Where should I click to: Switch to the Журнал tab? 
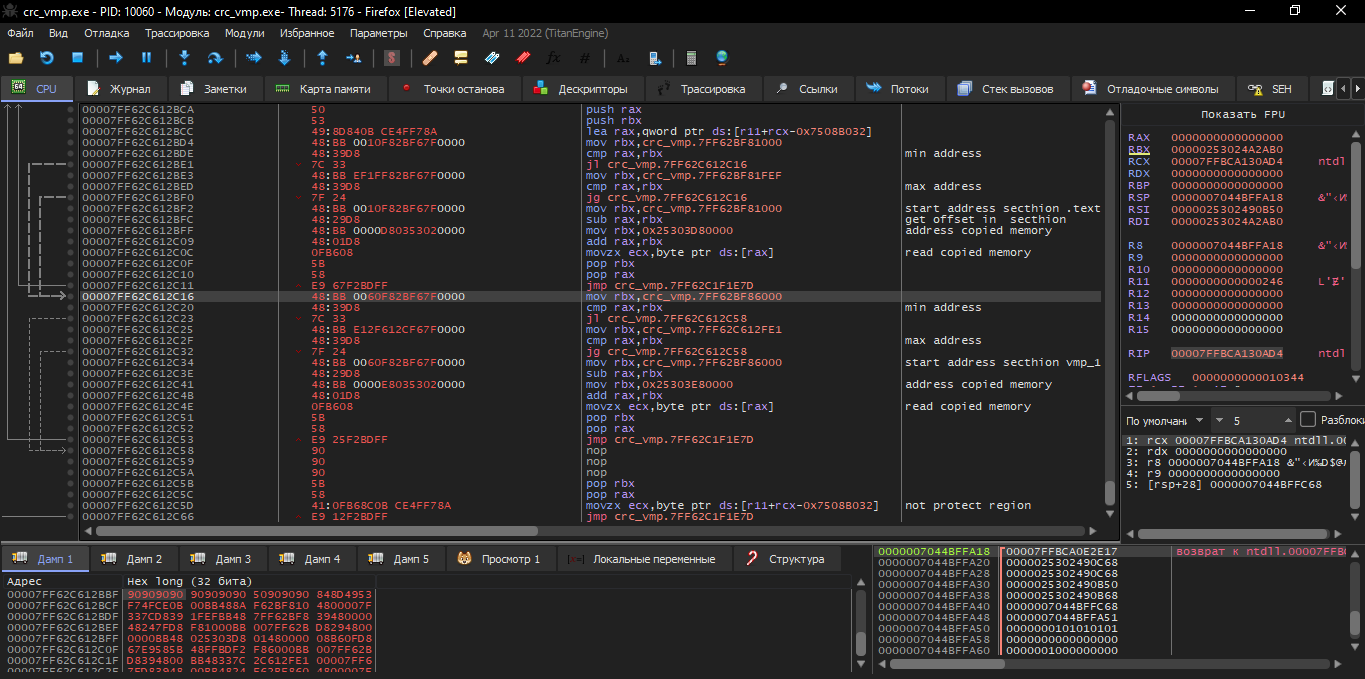pyautogui.click(x=119, y=89)
